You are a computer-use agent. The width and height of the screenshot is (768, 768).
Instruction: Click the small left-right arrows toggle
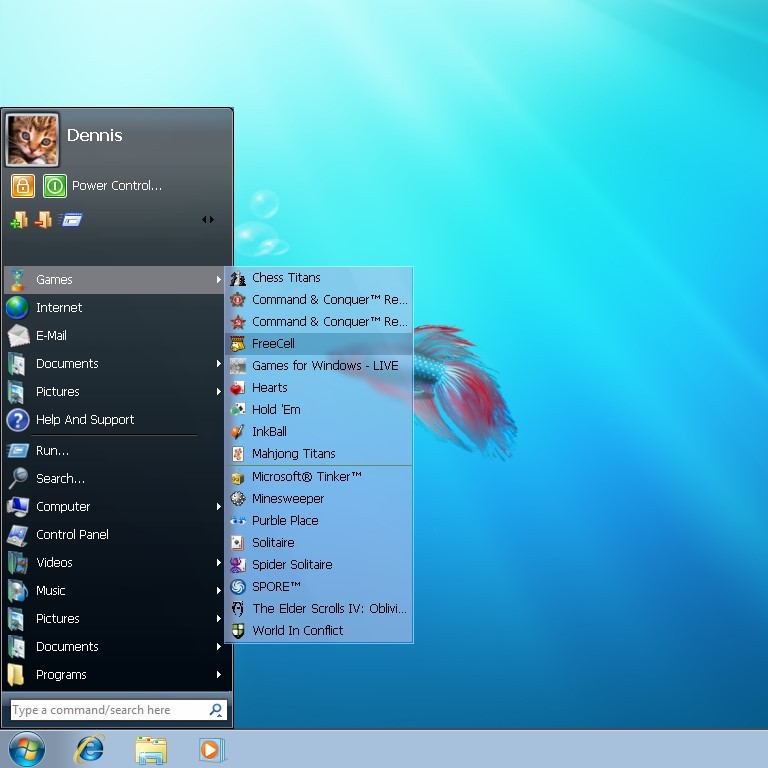coord(208,220)
